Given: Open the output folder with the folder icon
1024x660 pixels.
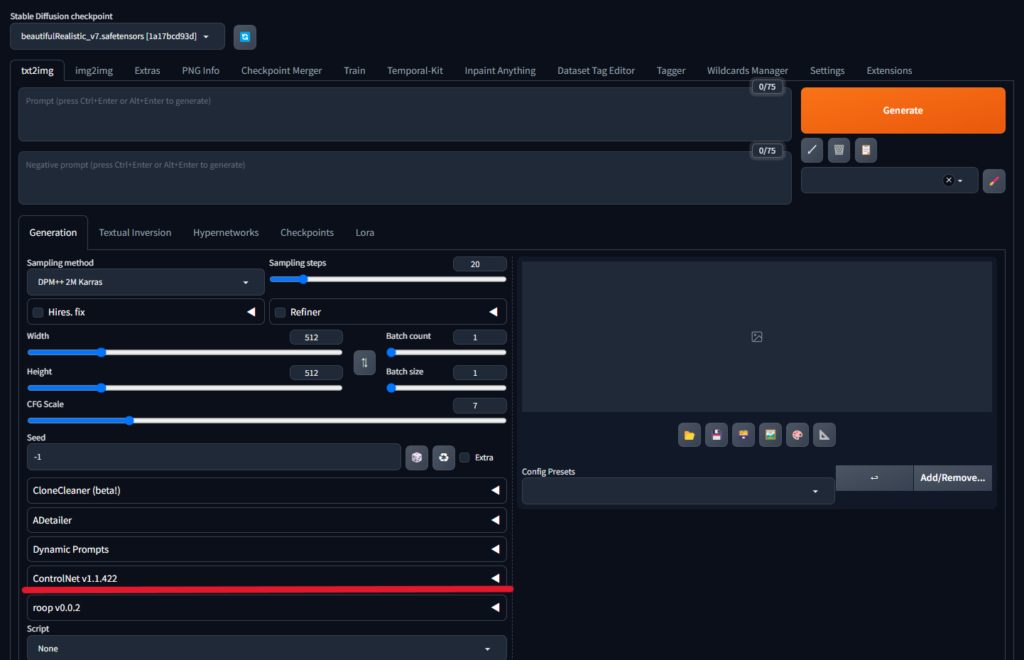Looking at the screenshot, I should (x=689, y=435).
